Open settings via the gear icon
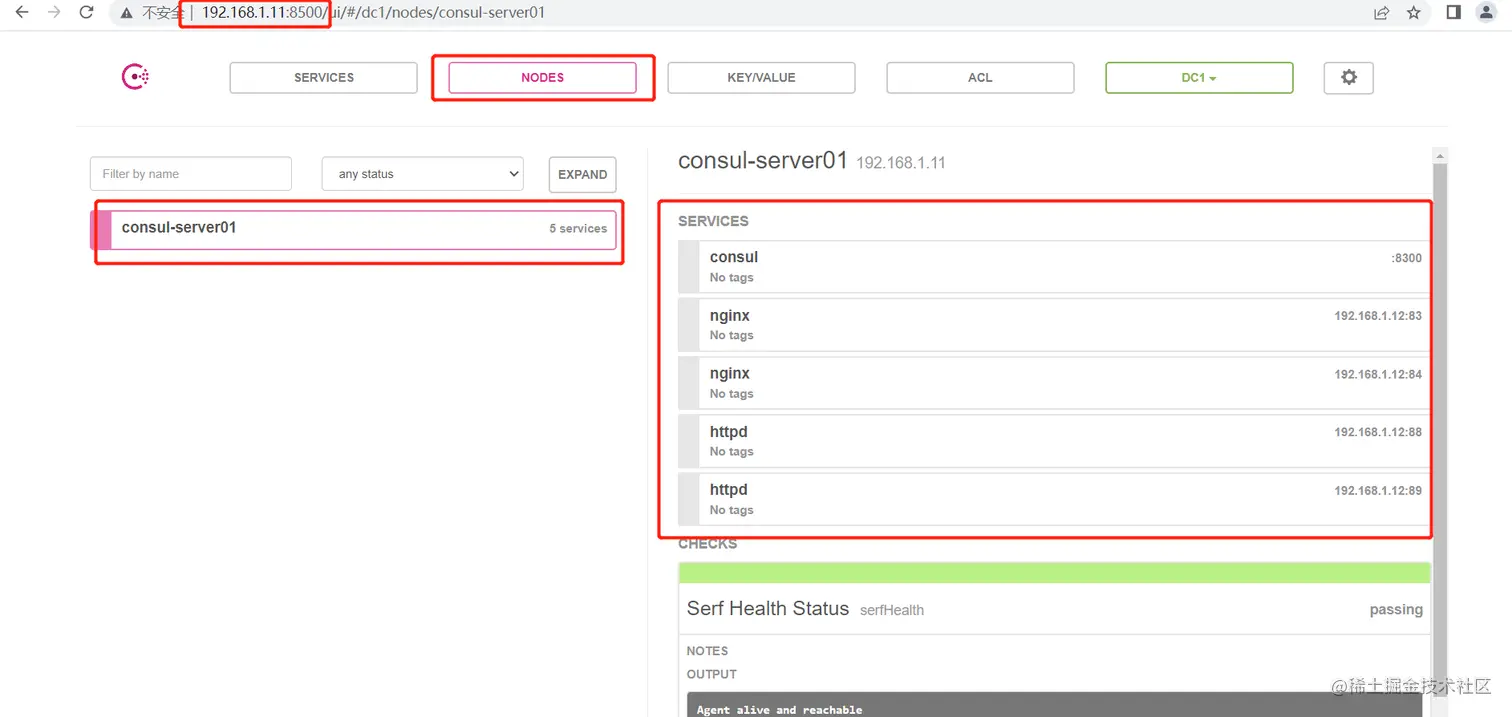This screenshot has height=717, width=1512. [x=1348, y=77]
